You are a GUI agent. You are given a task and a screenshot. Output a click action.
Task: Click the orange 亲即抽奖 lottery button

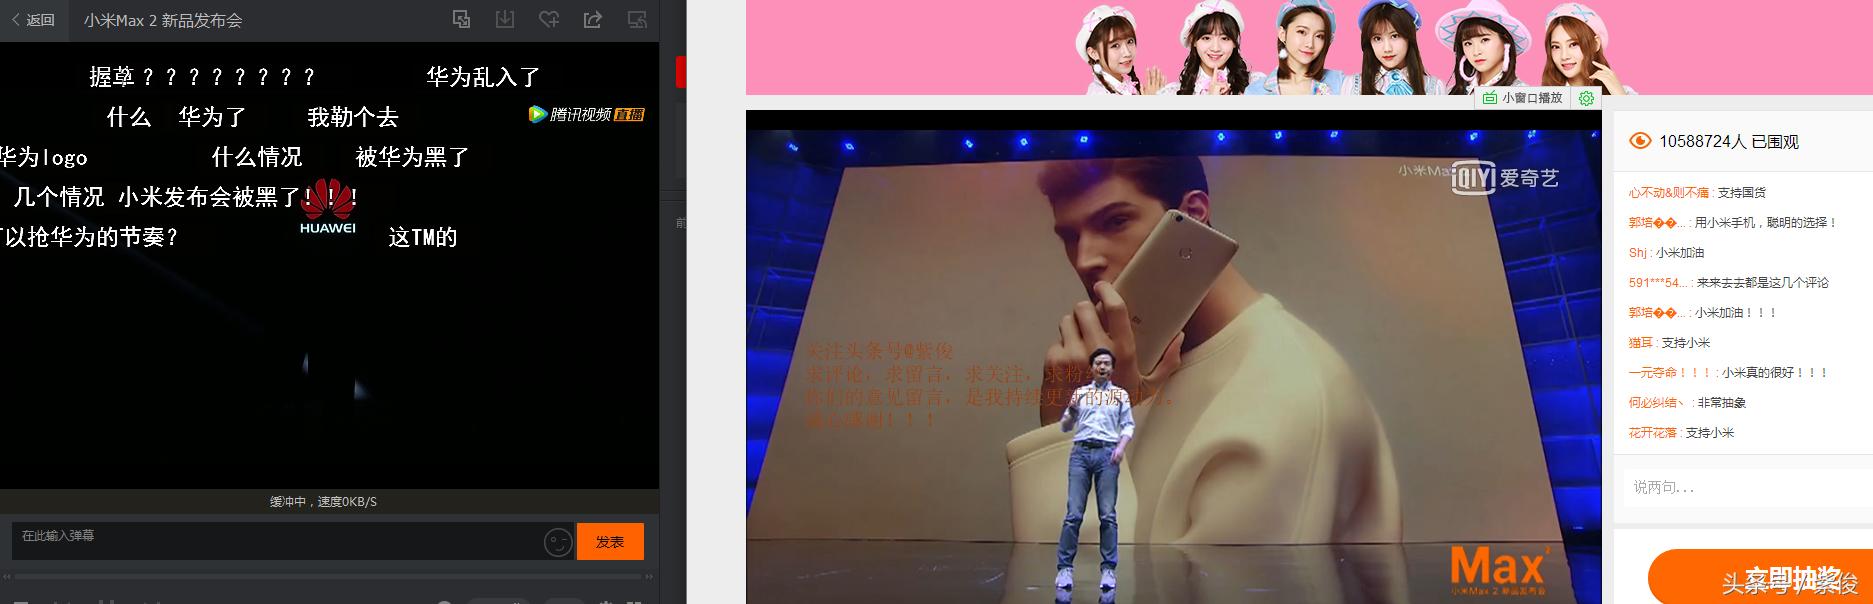coord(1760,578)
